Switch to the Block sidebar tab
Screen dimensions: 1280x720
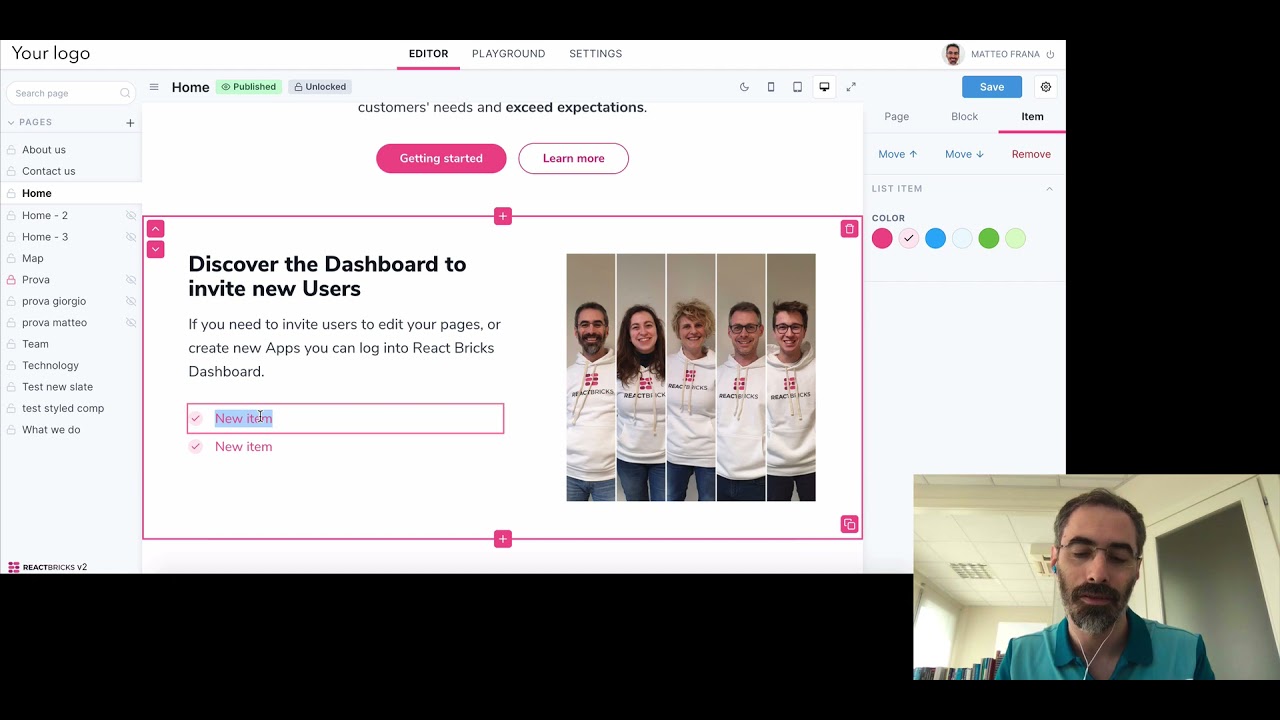pyautogui.click(x=965, y=116)
